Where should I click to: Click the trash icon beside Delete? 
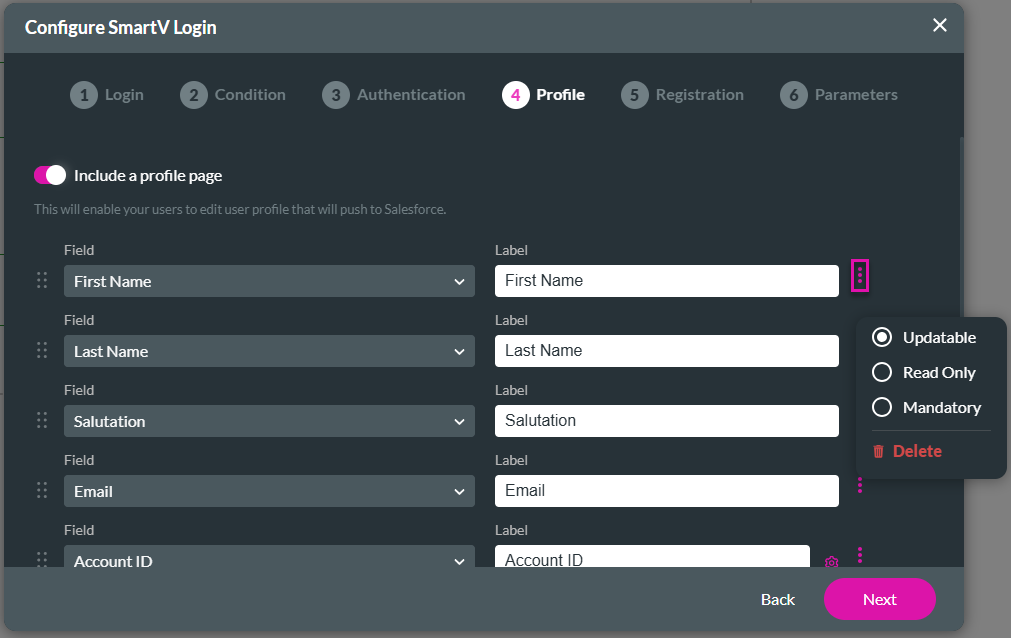coord(880,451)
